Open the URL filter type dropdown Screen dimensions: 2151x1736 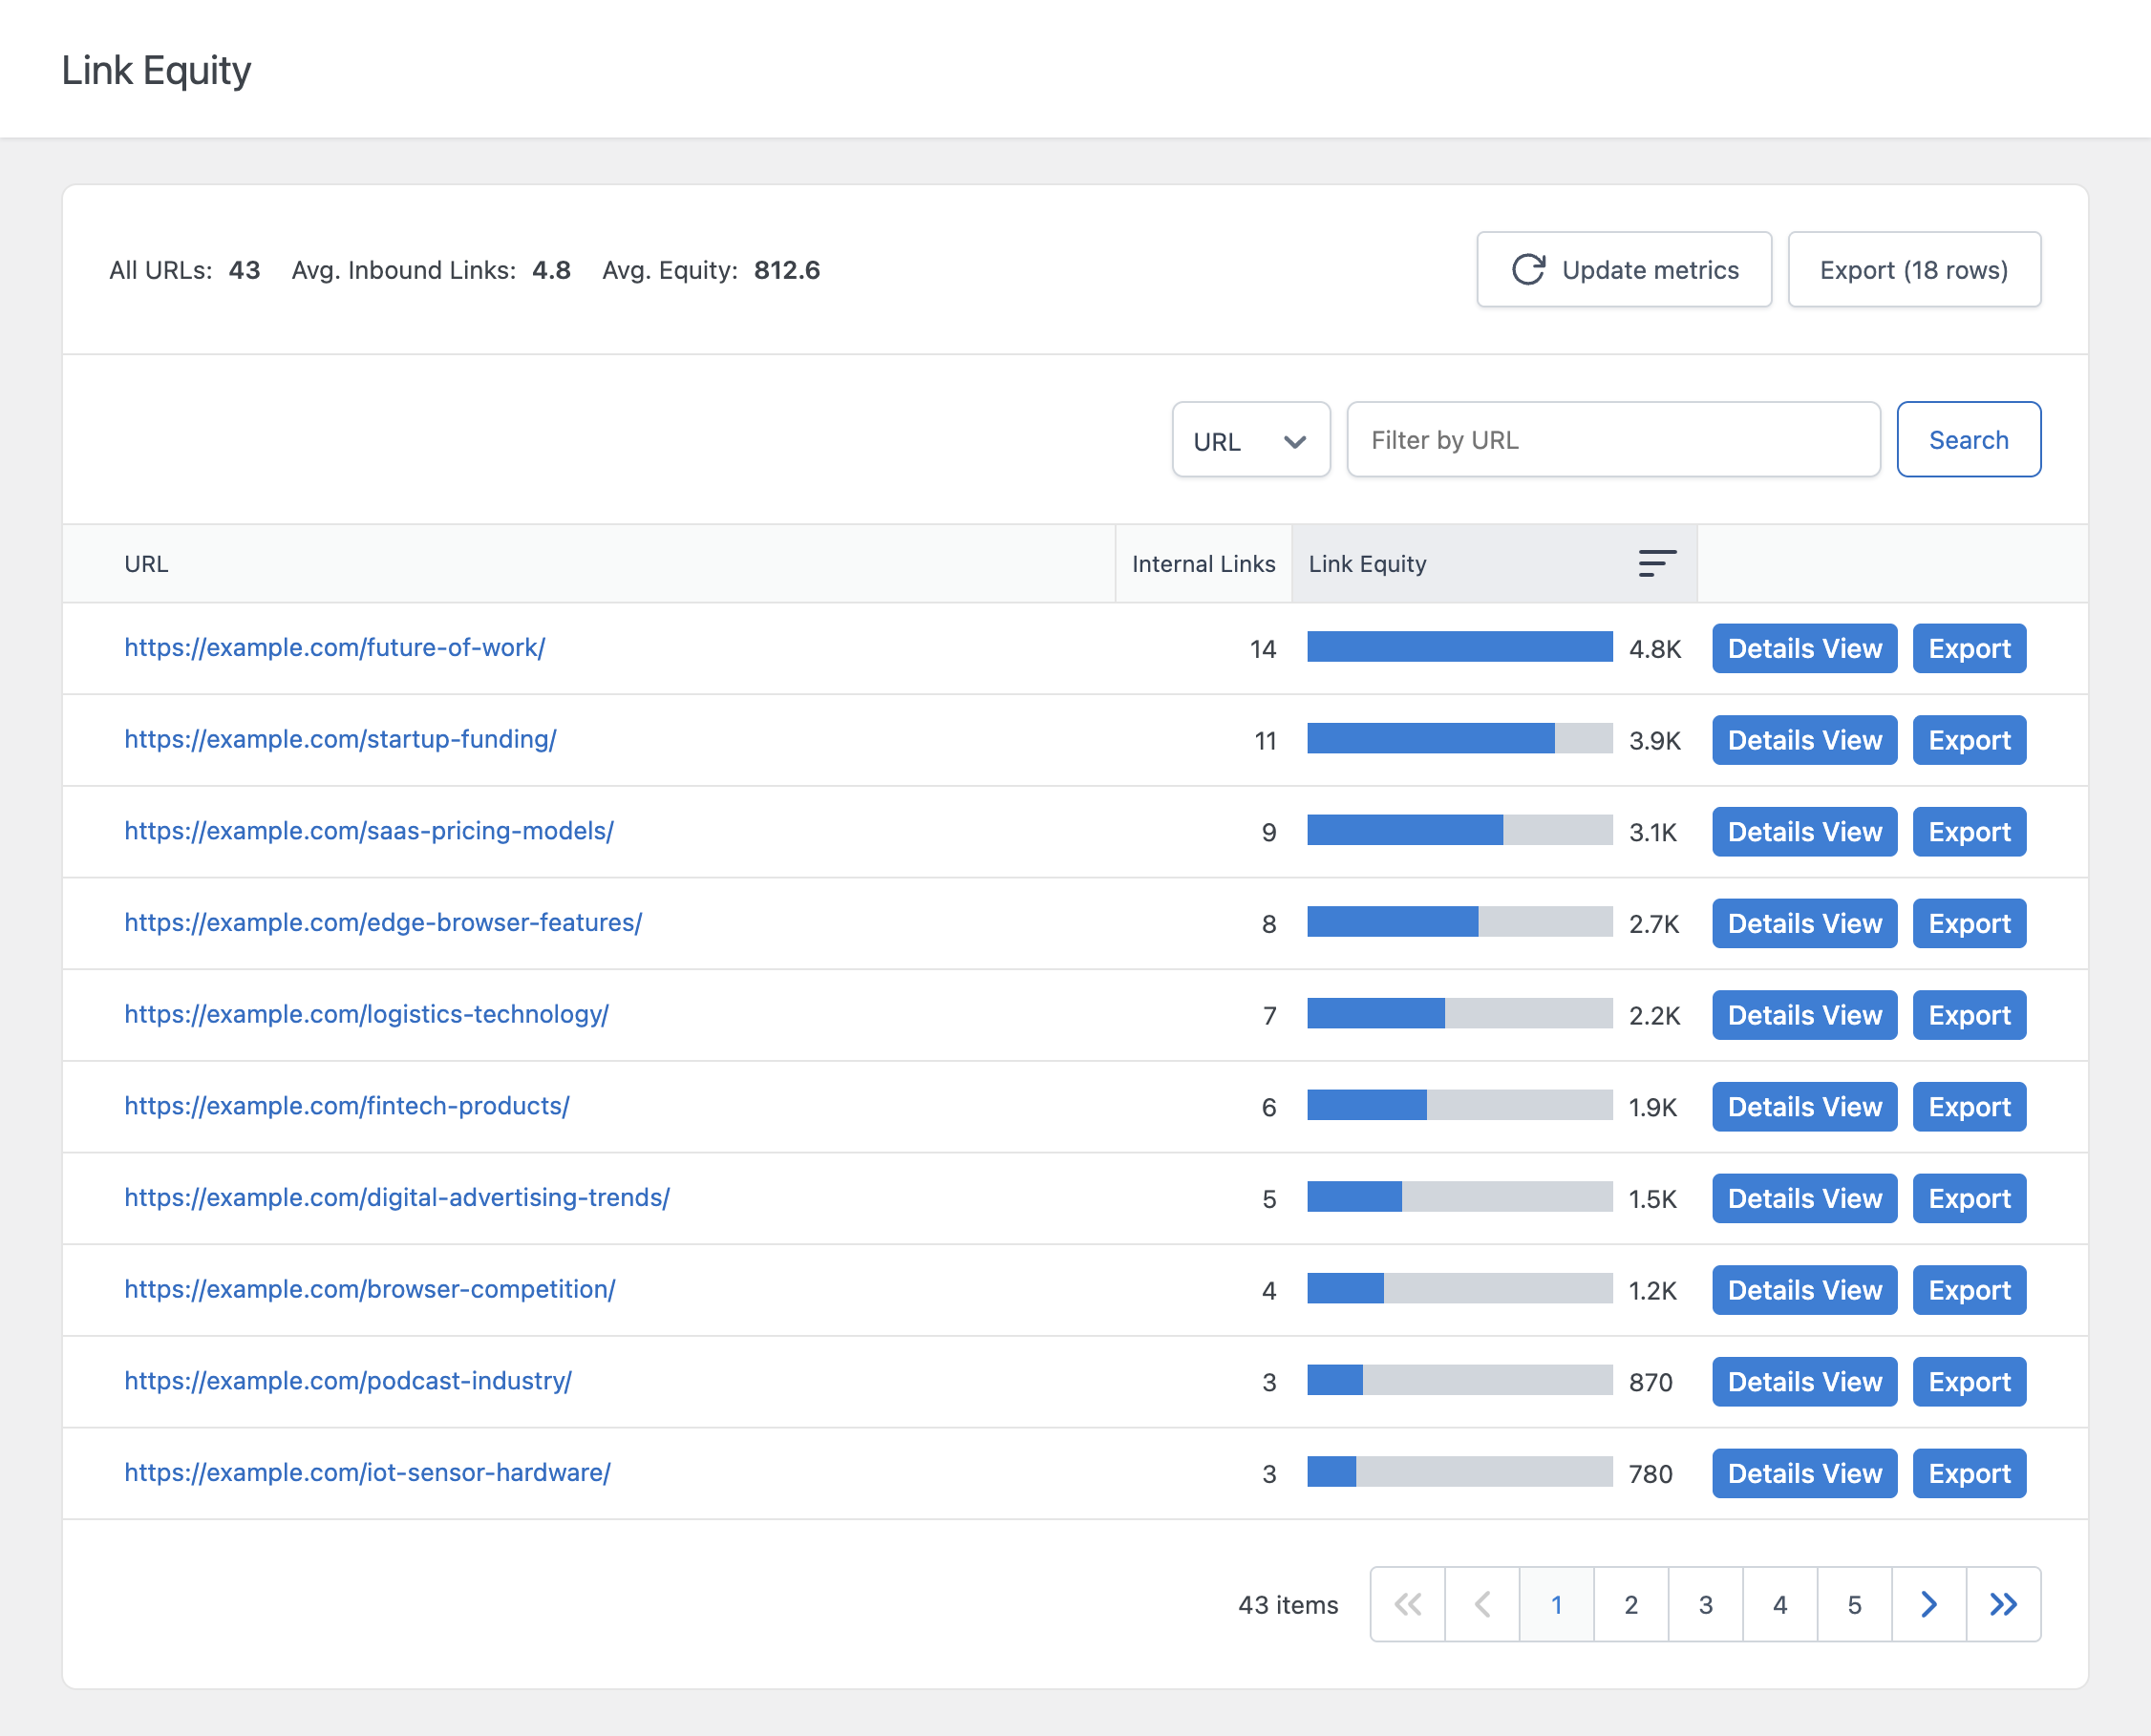pos(1250,440)
